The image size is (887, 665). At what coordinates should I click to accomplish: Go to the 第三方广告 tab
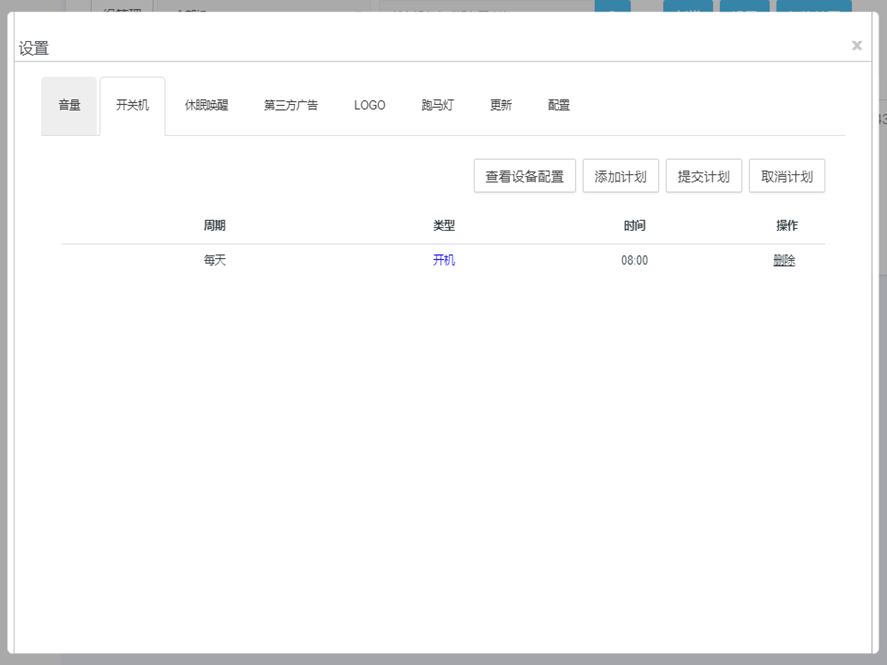(291, 105)
